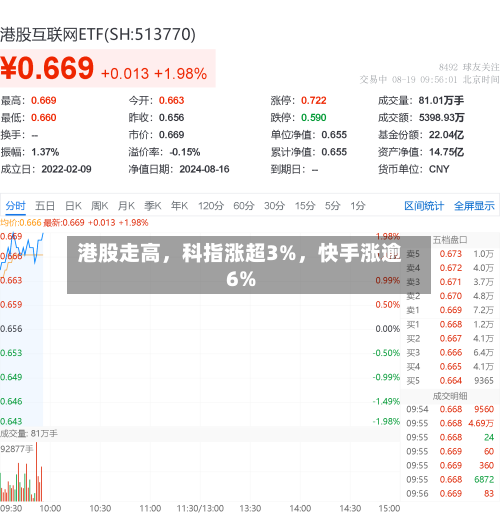Screen dimensions: 500x531
Task: Click the 最低 0.660 value
Action: (44, 118)
